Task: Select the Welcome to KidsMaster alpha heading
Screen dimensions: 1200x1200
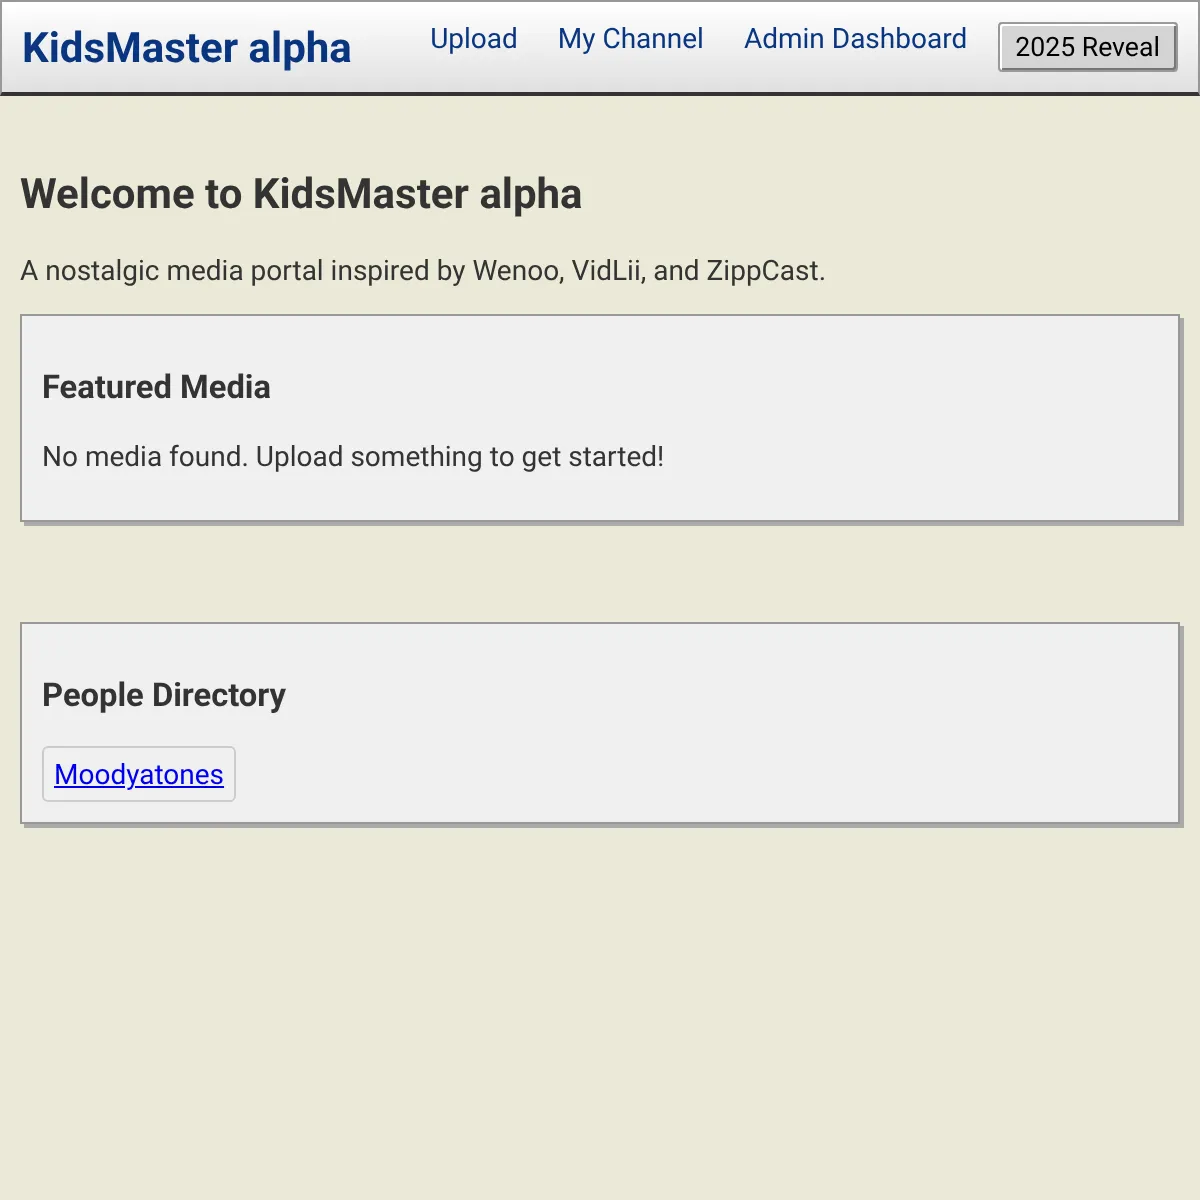Action: pos(301,194)
